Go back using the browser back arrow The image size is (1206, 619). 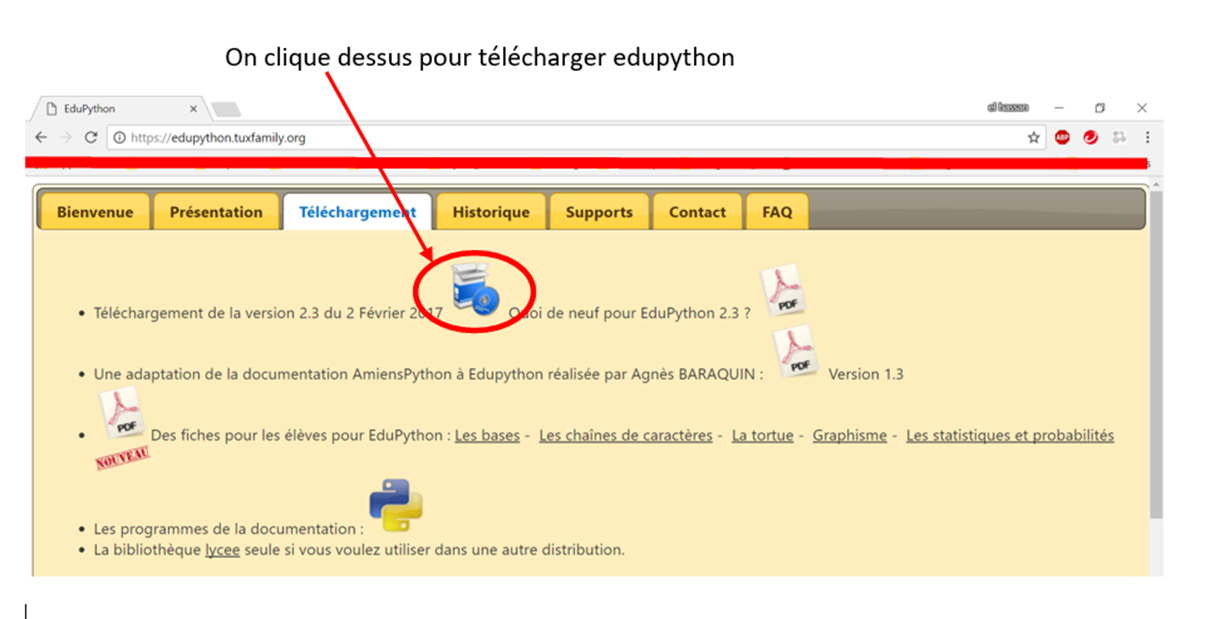pyautogui.click(x=41, y=138)
